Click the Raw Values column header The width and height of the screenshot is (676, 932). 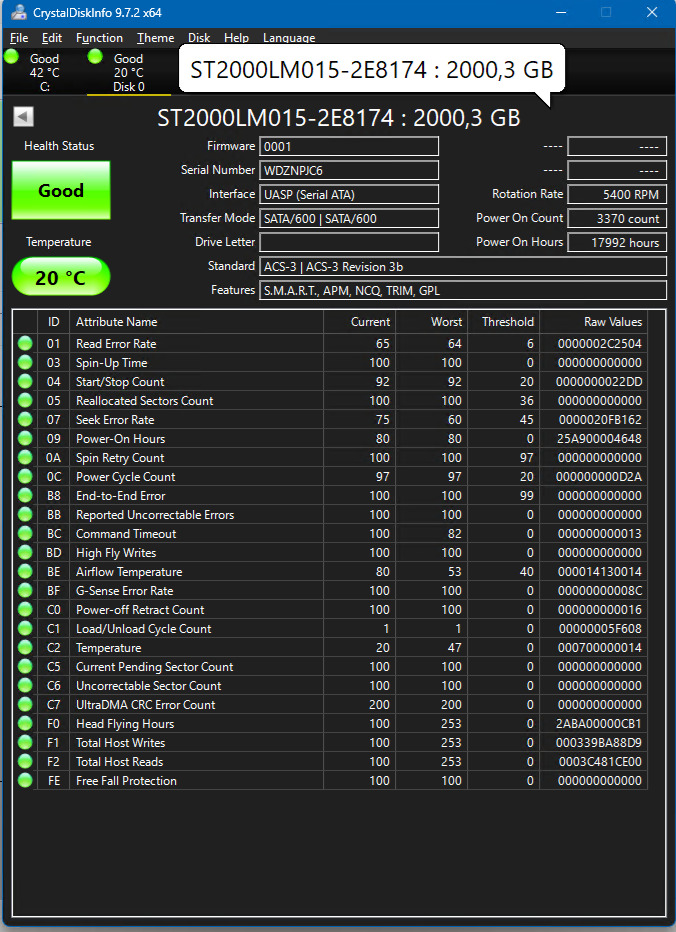tap(593, 322)
